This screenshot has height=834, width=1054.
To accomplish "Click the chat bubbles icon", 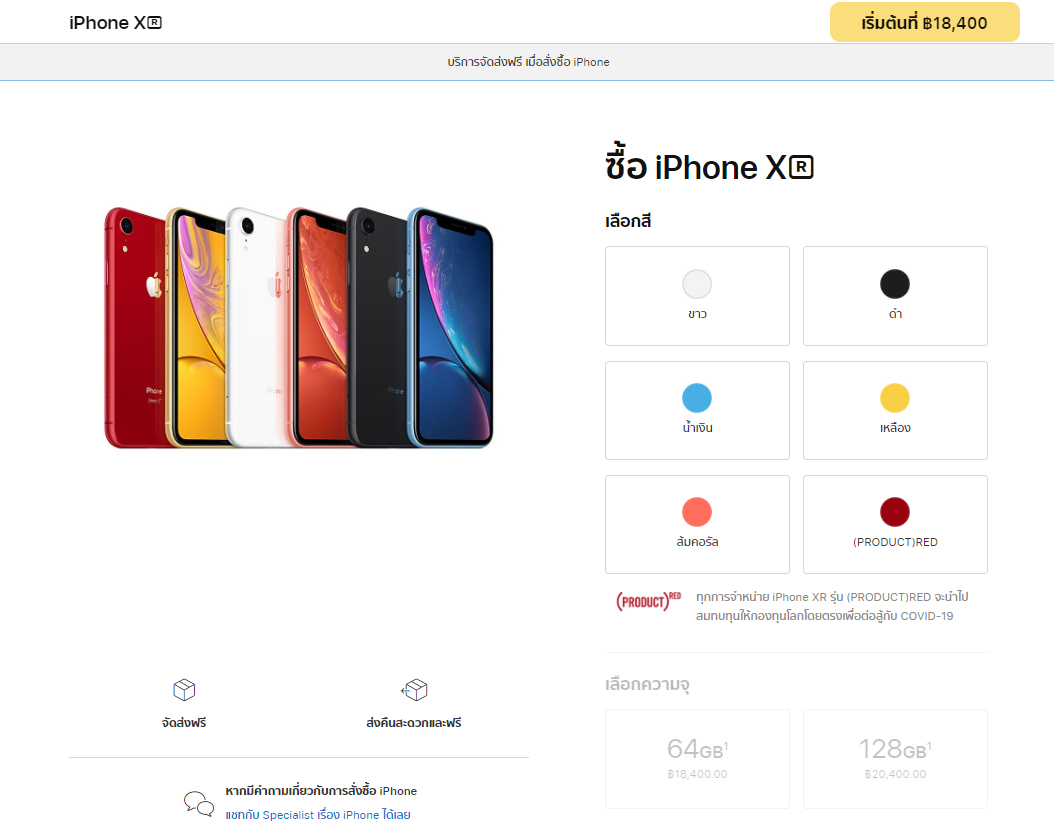I will (x=199, y=803).
